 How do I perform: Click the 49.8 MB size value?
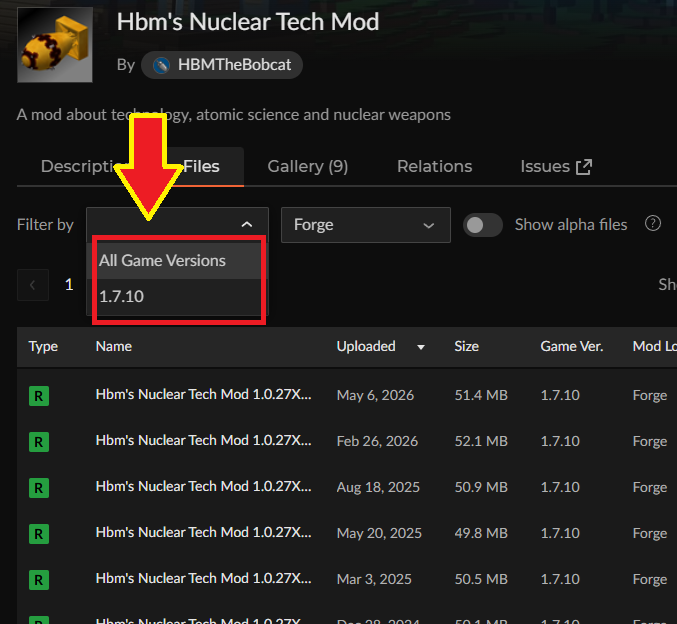(481, 533)
